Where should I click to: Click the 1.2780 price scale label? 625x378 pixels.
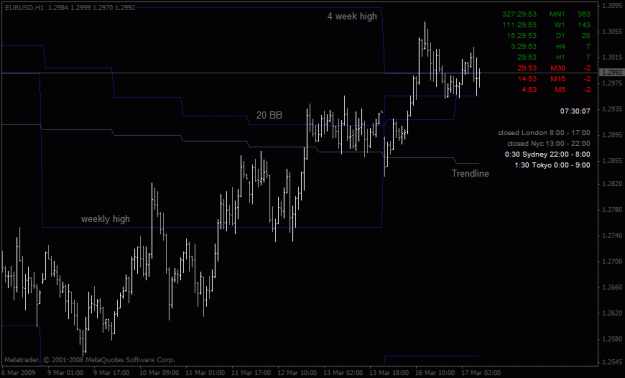pyautogui.click(x=613, y=210)
